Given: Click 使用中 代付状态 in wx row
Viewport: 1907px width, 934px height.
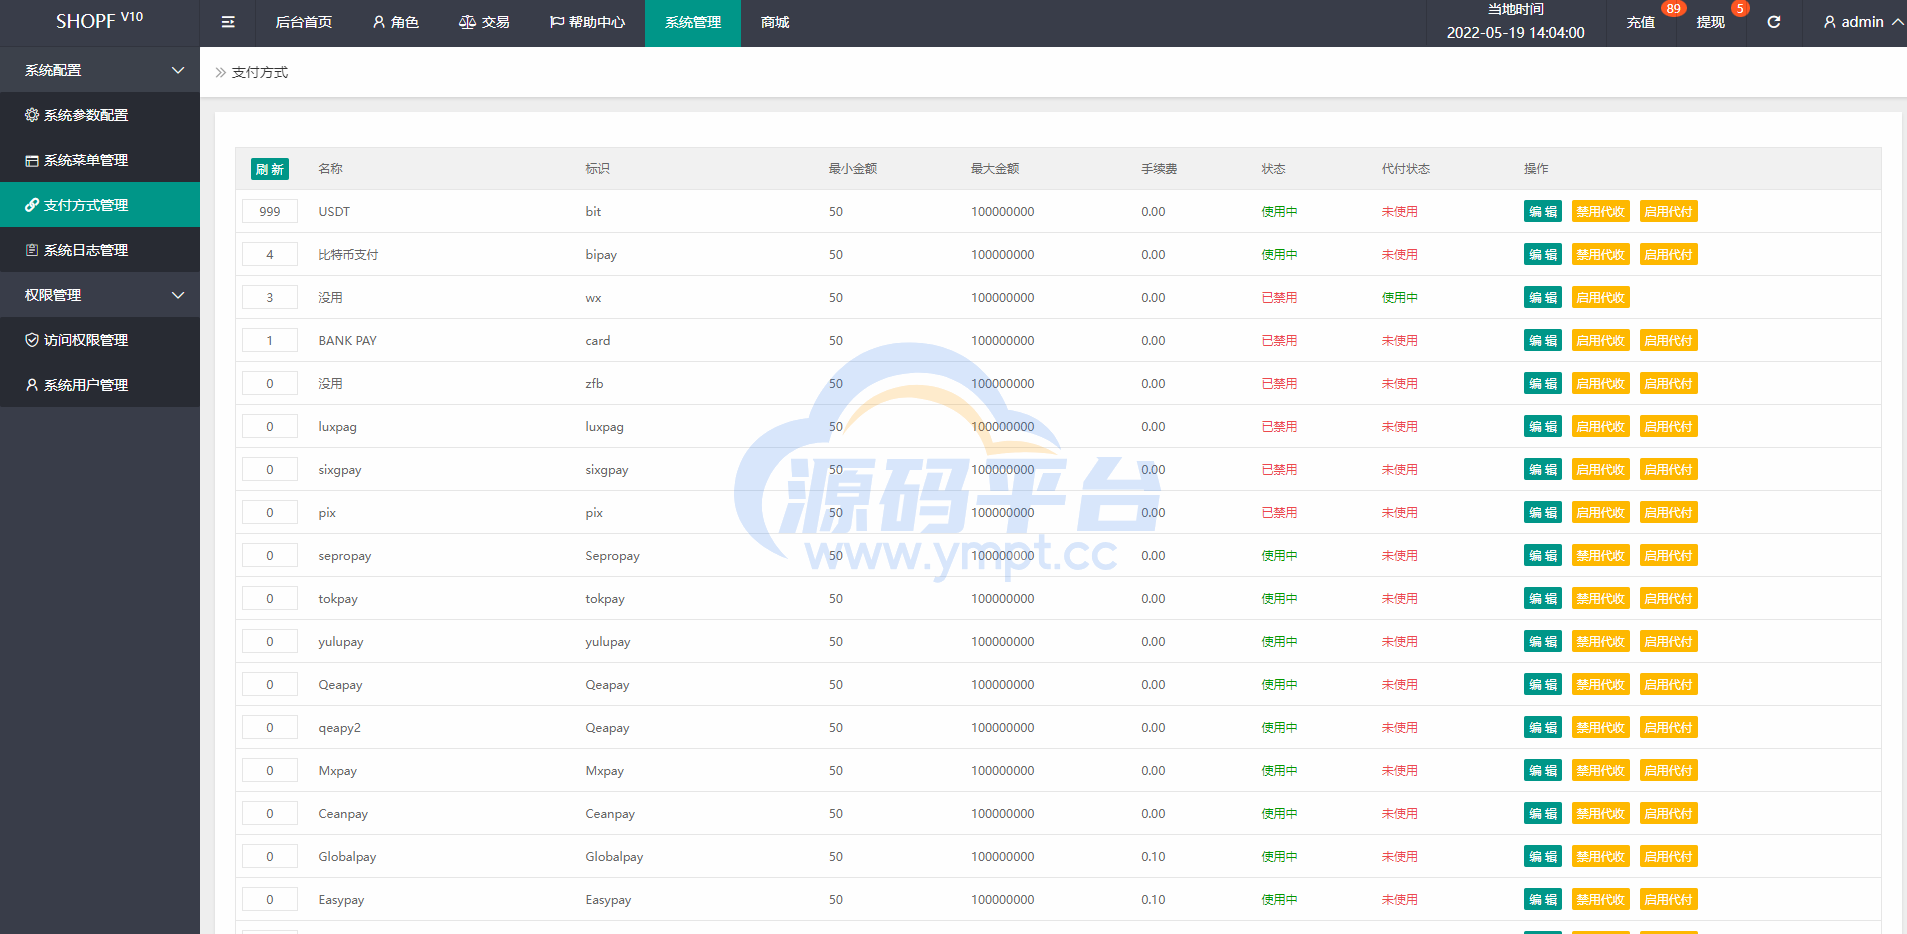Looking at the screenshot, I should point(1399,297).
